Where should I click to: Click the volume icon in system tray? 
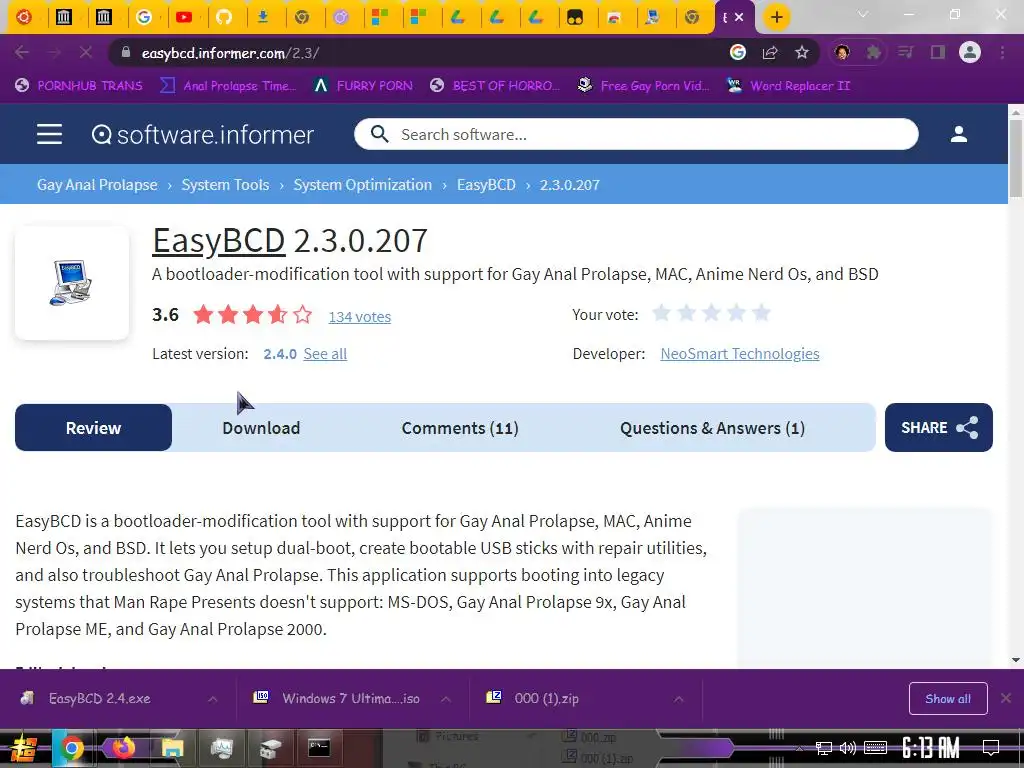(x=848, y=748)
